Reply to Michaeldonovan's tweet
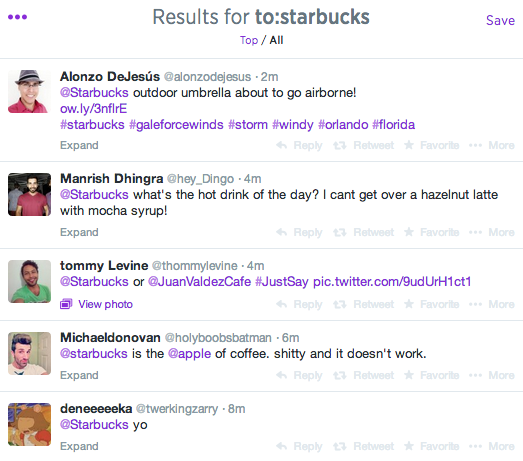 (x=299, y=376)
